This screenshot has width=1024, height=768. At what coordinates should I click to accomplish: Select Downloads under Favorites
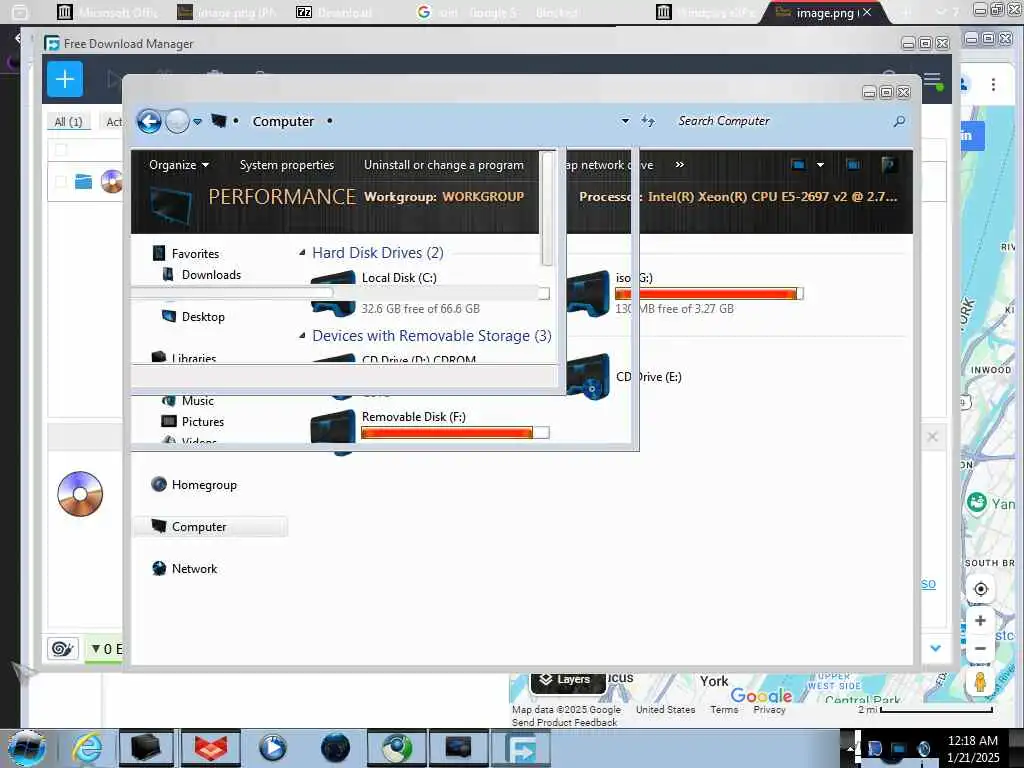[211, 275]
